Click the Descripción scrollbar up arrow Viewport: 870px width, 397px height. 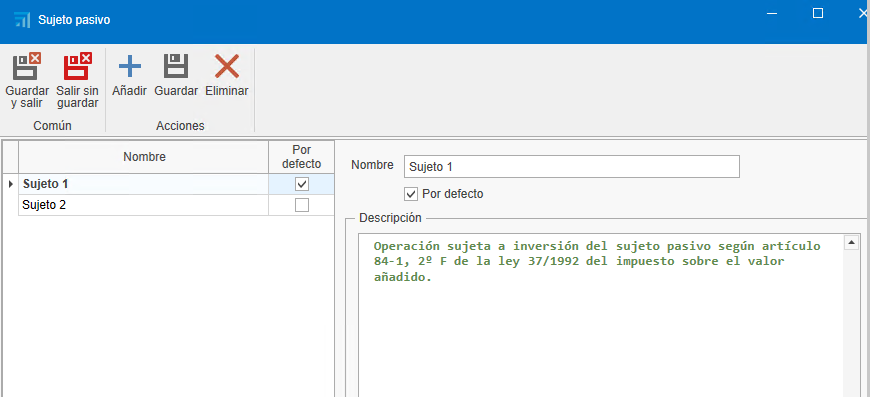[x=851, y=242]
